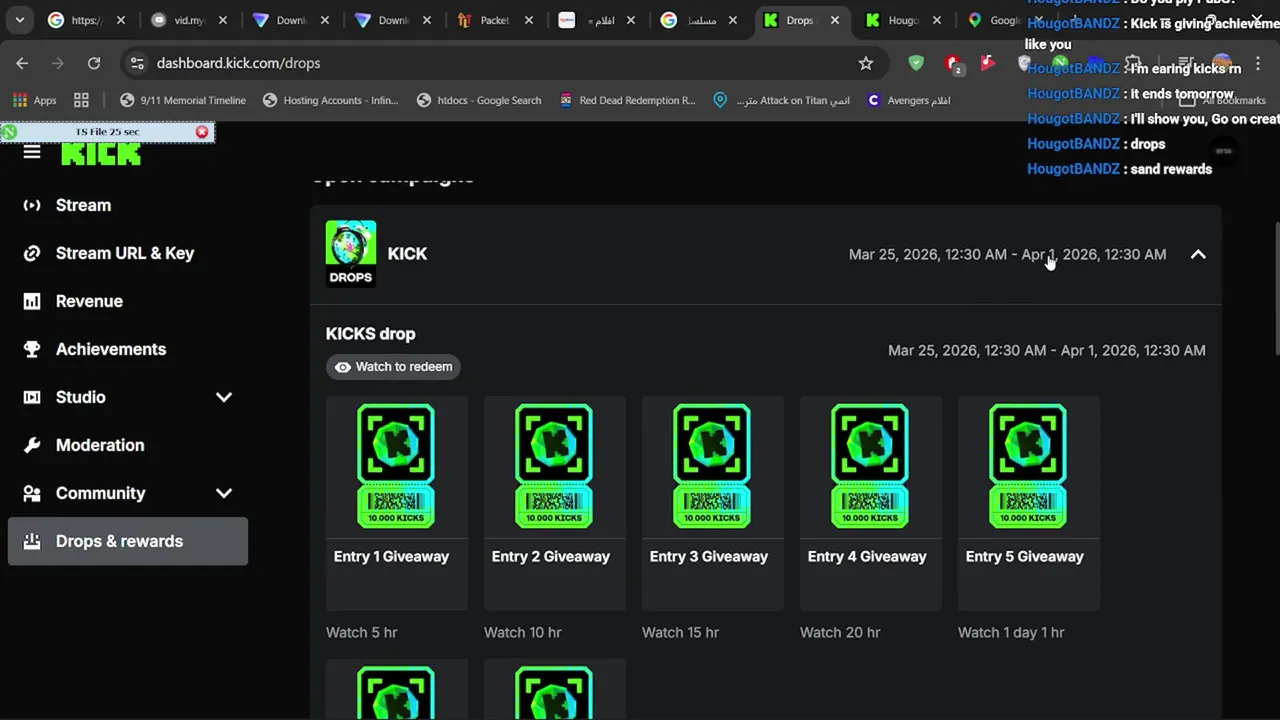
Task: Select the Entry 3 Giveaway ticket icon
Action: [712, 466]
